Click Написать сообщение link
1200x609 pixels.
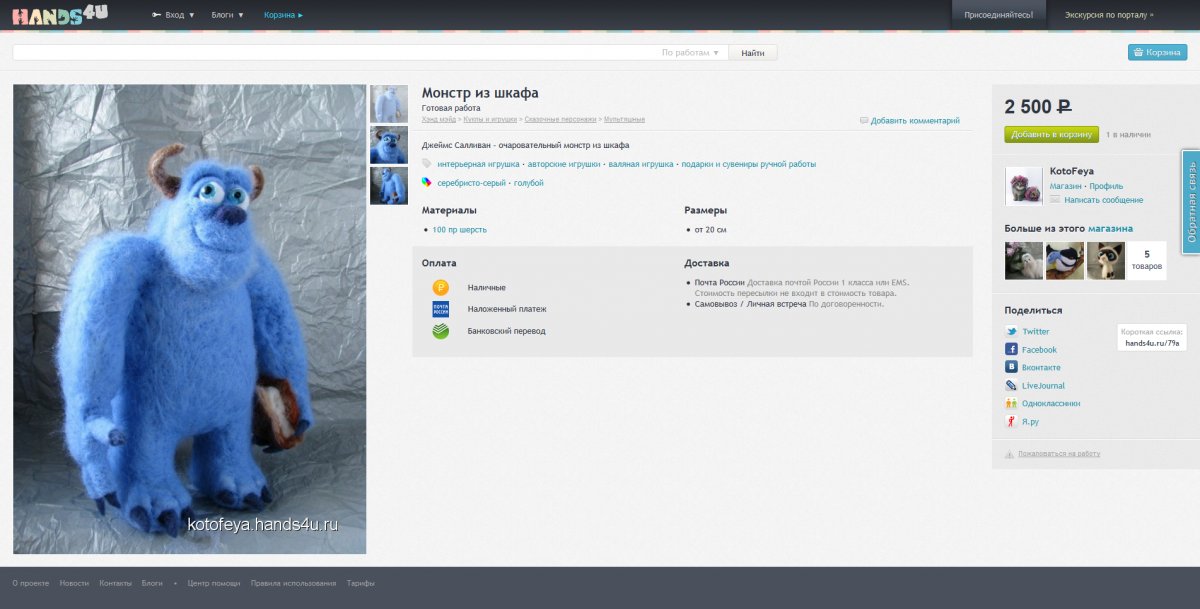(1104, 200)
